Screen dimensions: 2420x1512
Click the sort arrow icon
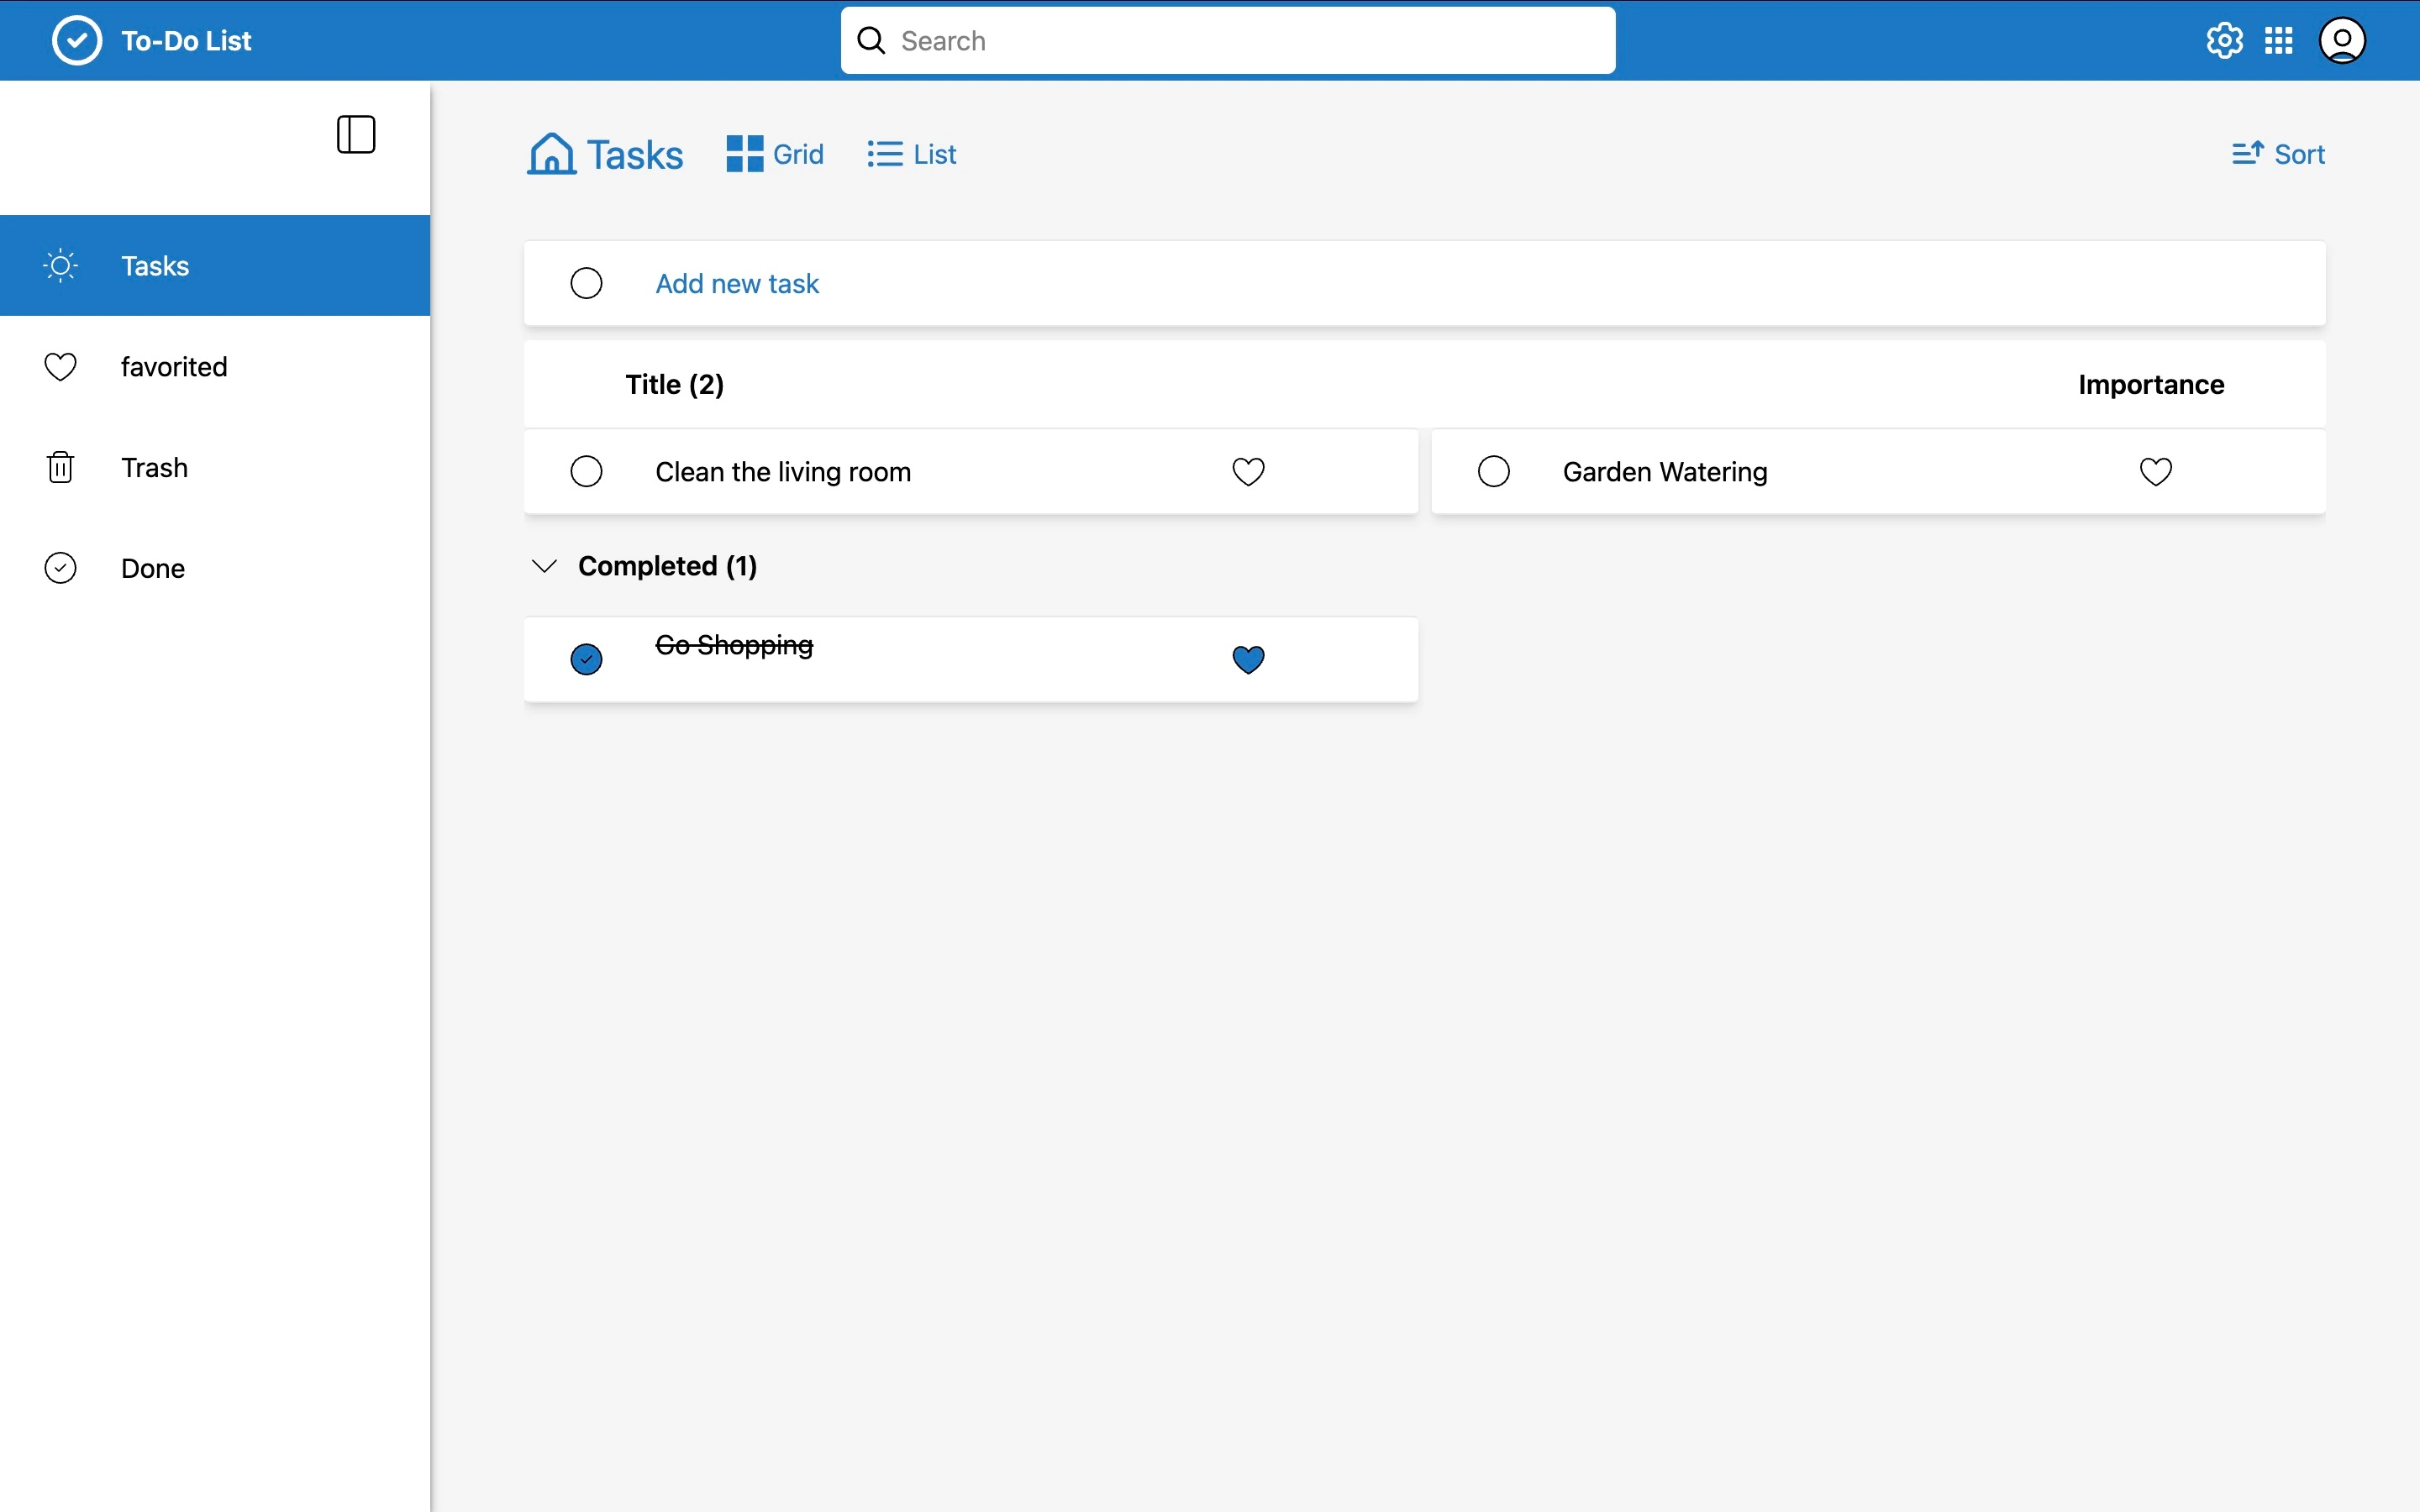pyautogui.click(x=2247, y=153)
